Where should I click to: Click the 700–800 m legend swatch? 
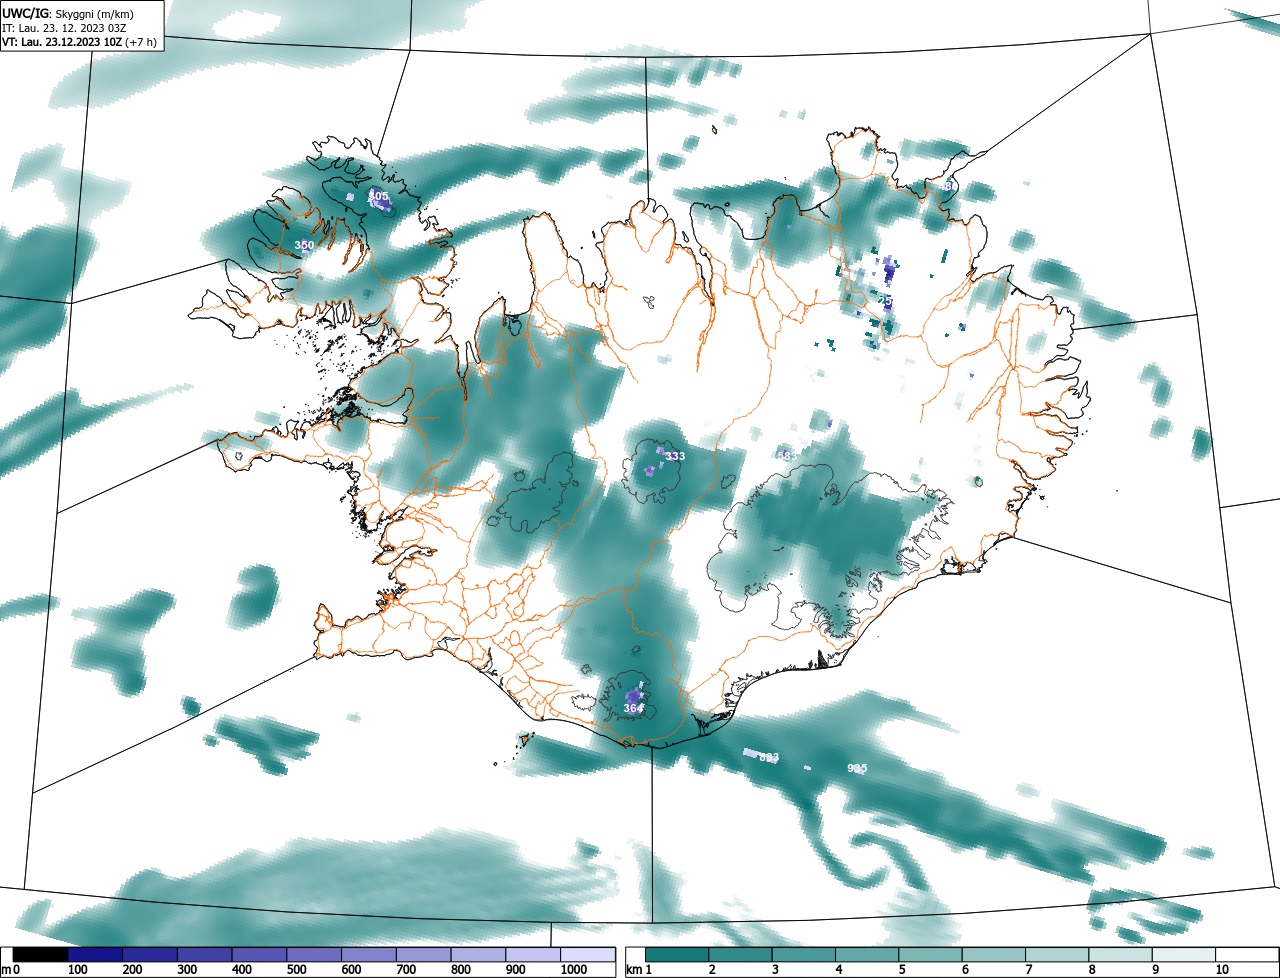(423, 955)
